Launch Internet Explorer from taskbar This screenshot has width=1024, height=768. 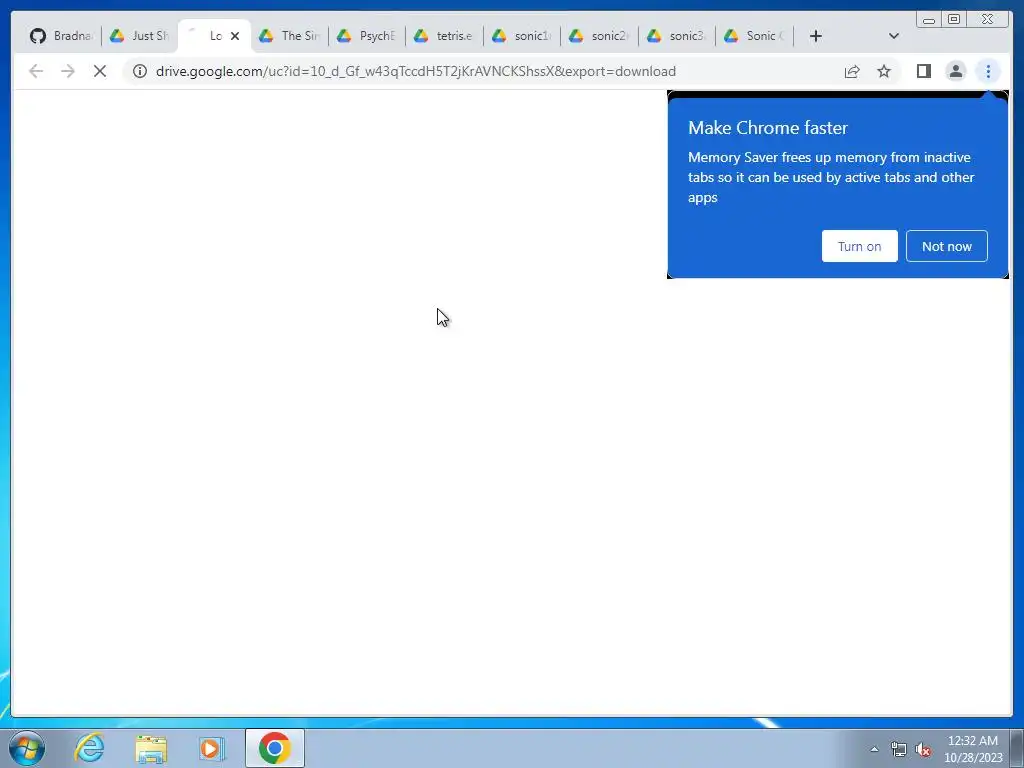(89, 748)
